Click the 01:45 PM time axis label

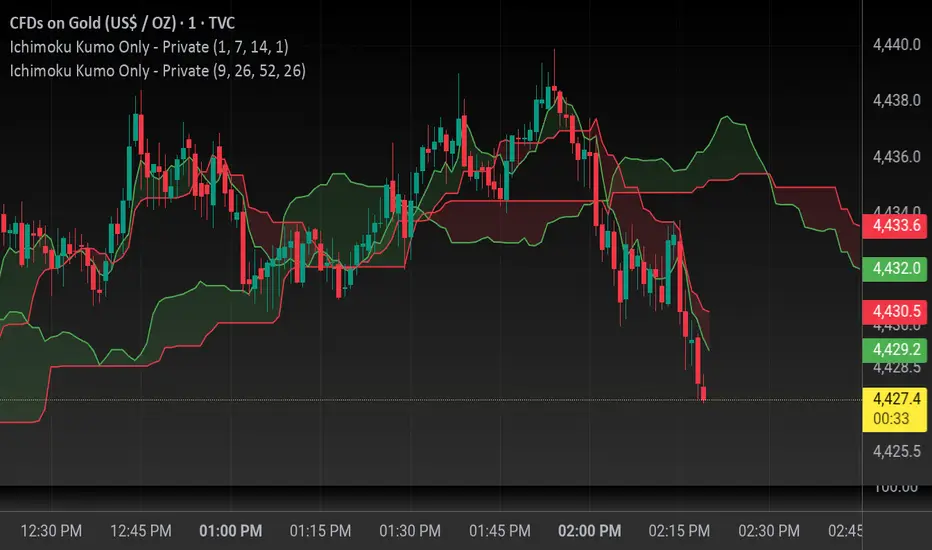coord(500,531)
